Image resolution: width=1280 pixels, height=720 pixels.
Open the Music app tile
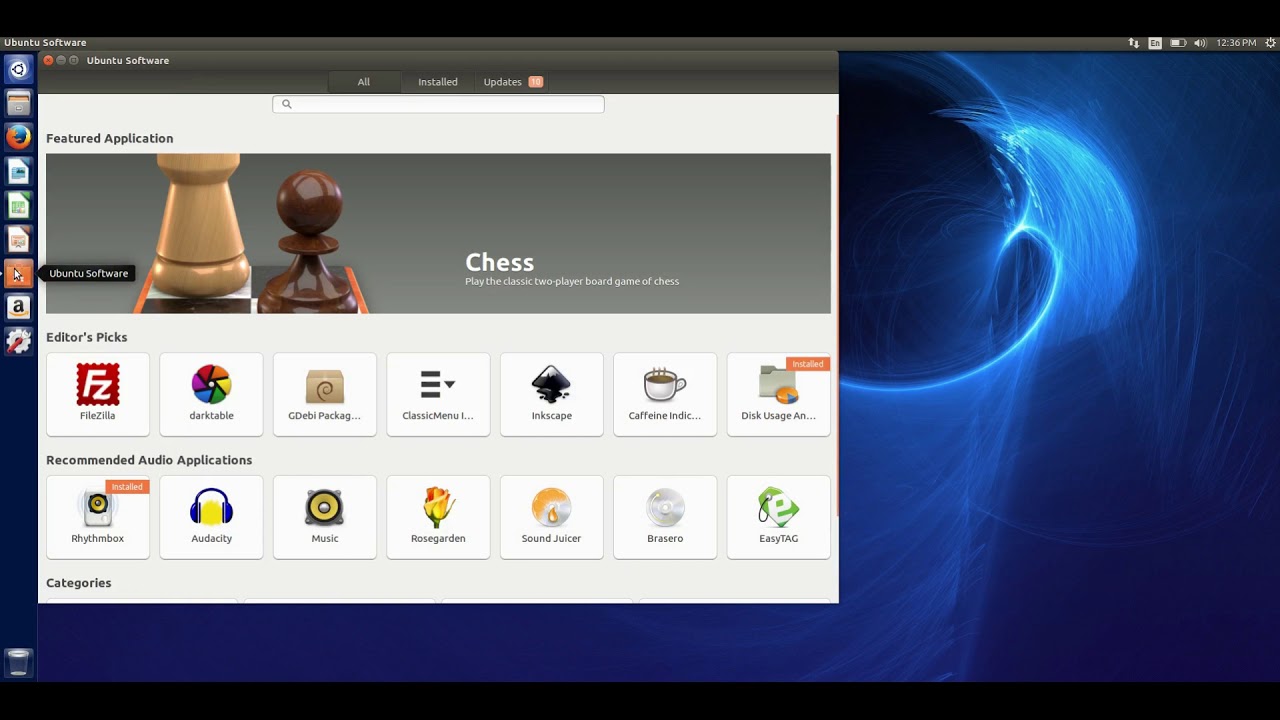pyautogui.click(x=325, y=517)
